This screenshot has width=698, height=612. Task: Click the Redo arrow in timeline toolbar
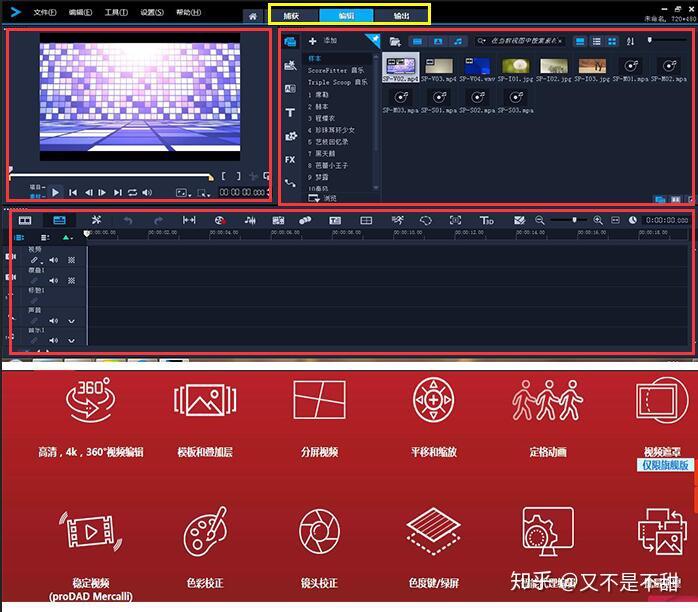coord(158,220)
